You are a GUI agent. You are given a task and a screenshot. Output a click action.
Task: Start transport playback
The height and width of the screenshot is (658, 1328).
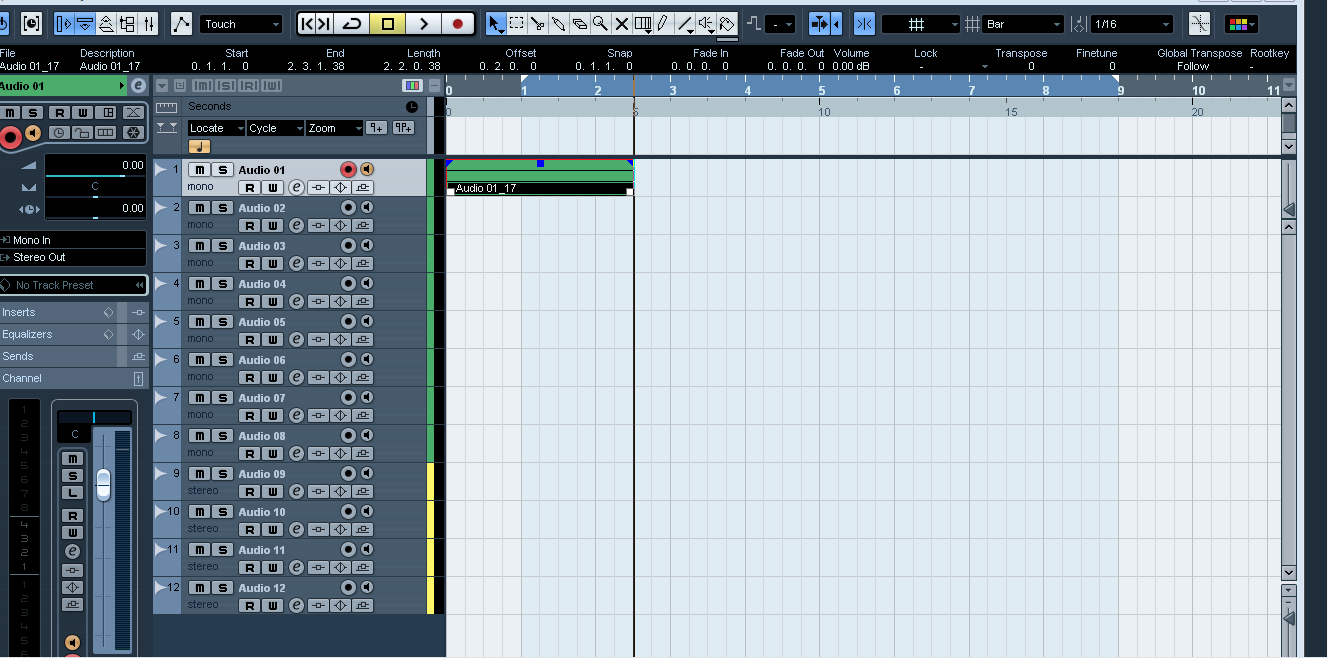pyautogui.click(x=423, y=24)
